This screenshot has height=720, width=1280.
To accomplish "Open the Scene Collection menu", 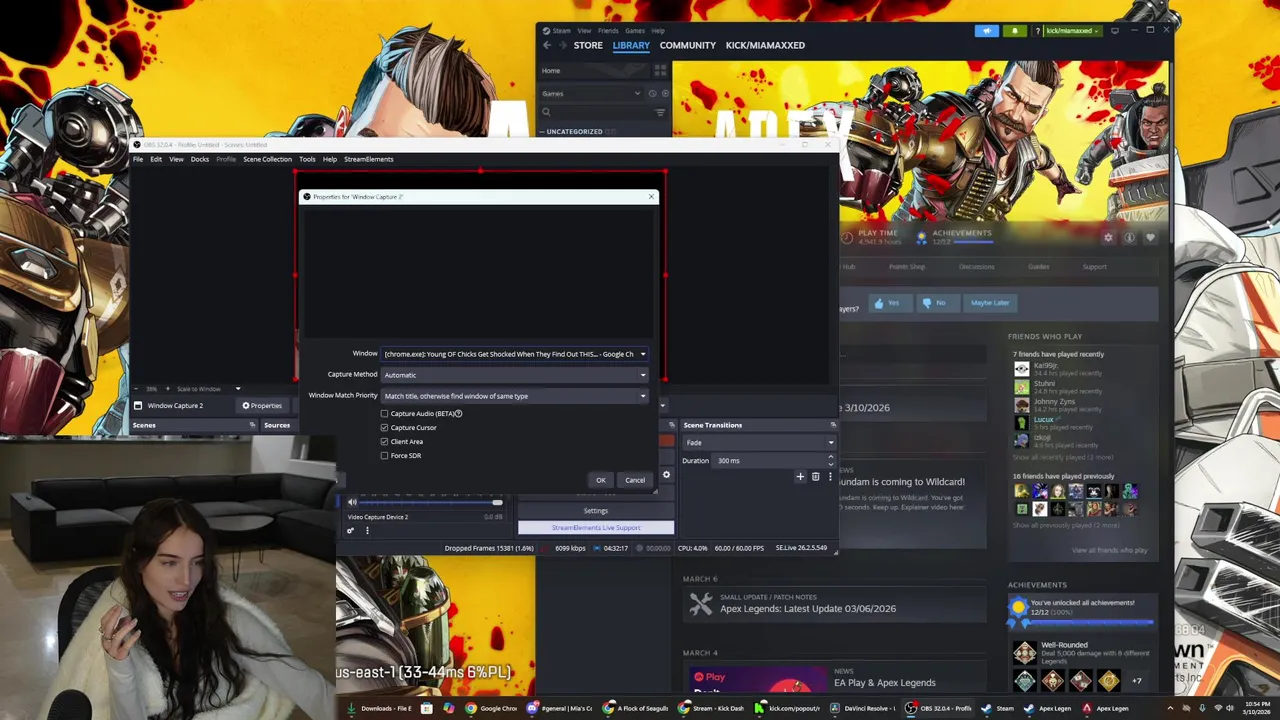I will click(267, 159).
